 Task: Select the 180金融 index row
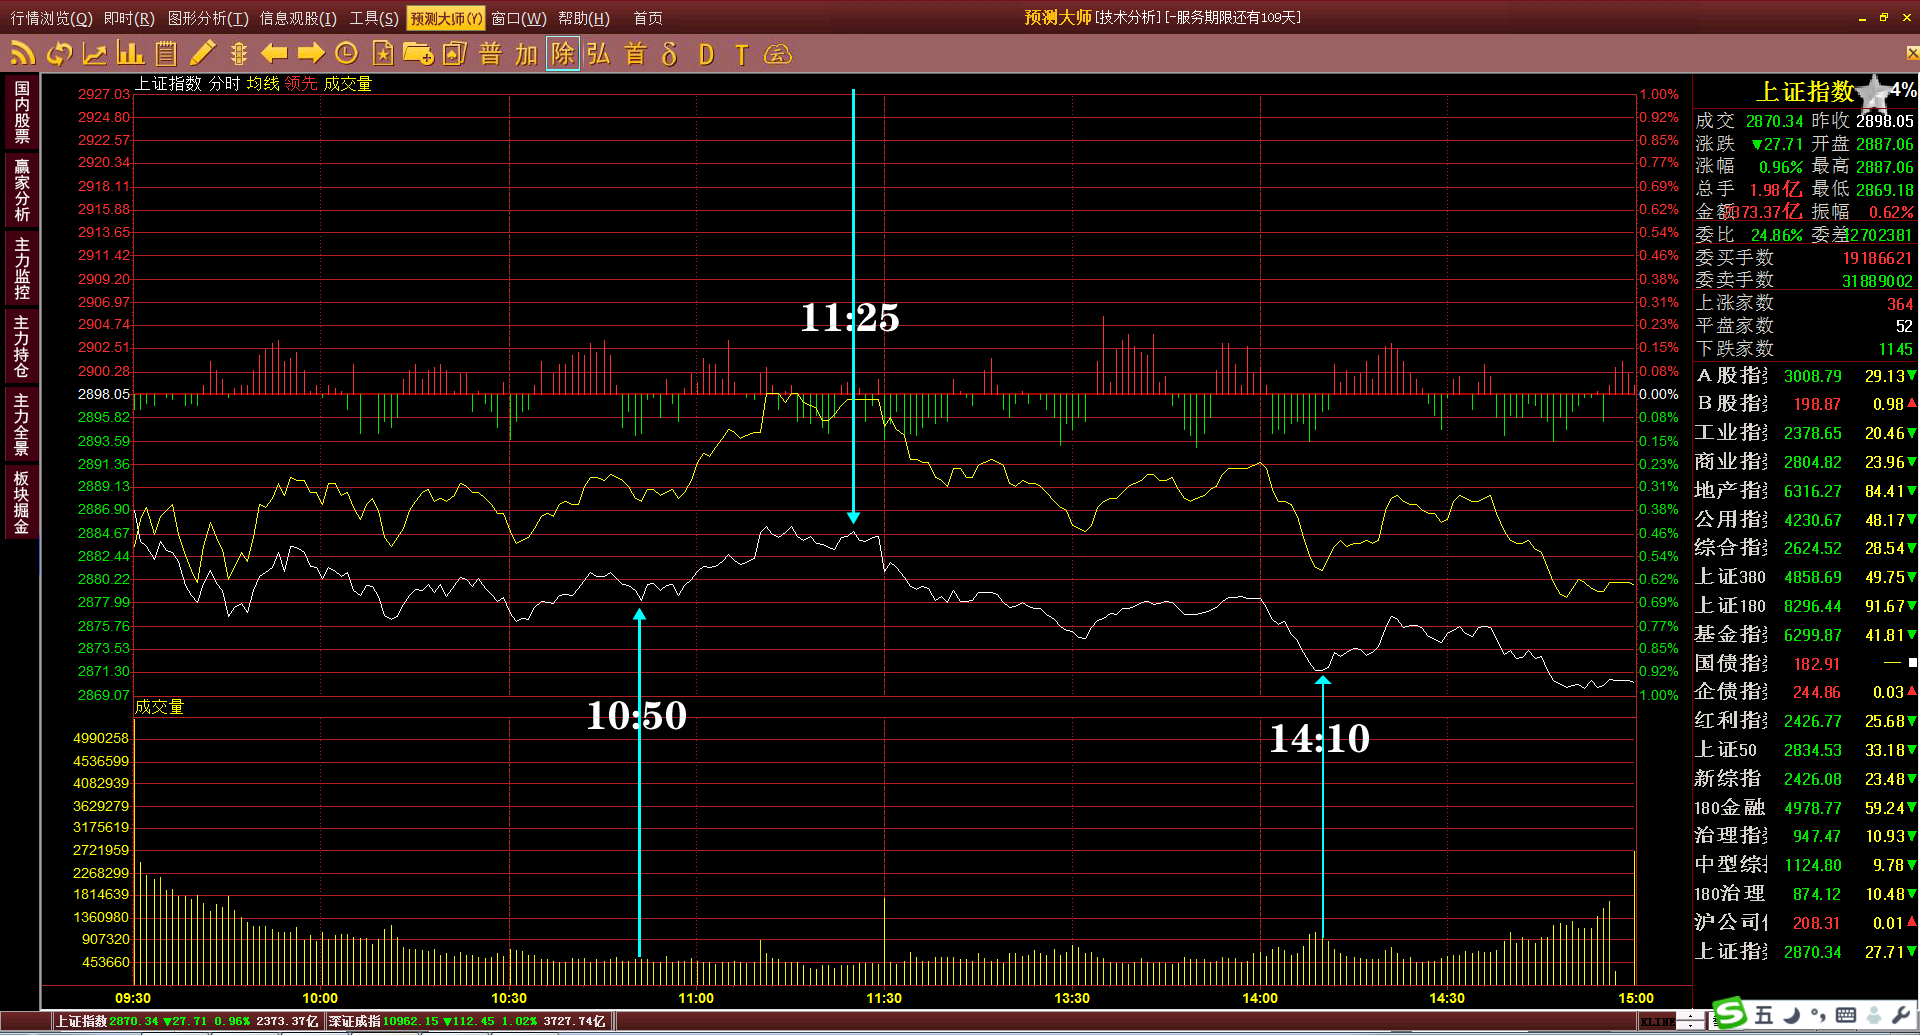(1805, 808)
